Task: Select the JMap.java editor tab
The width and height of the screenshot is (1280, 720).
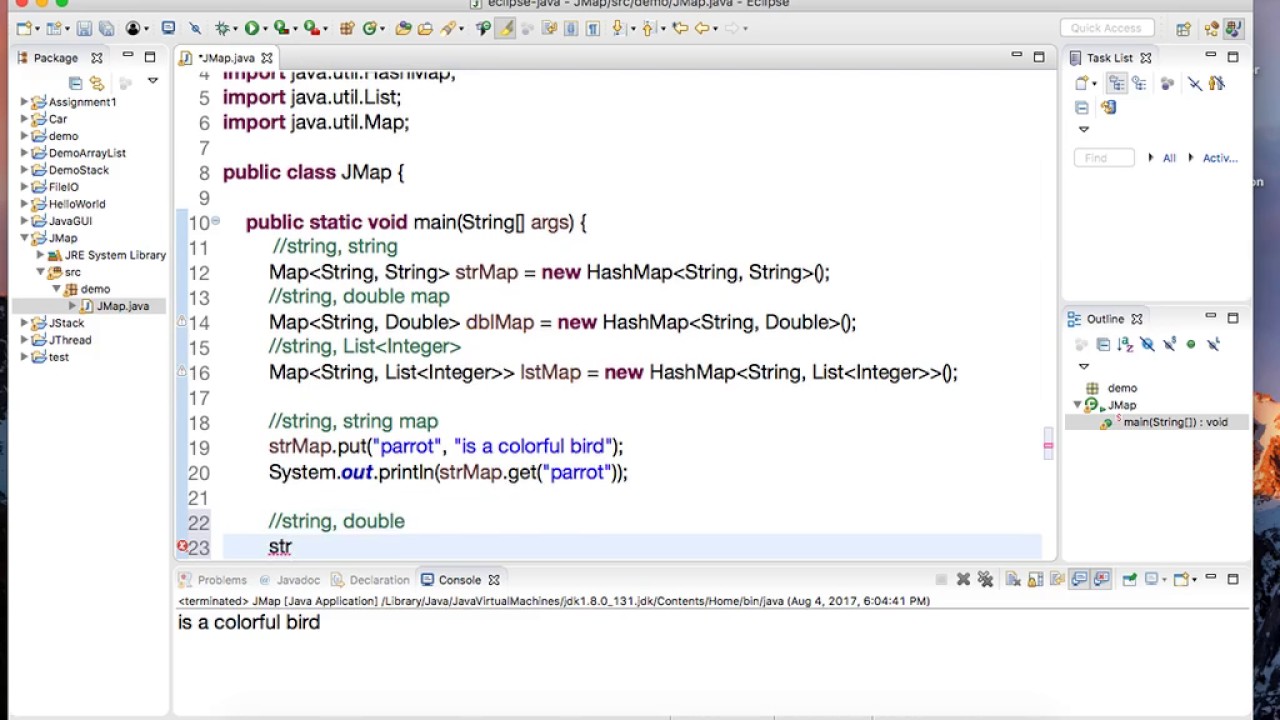Action: (x=226, y=58)
